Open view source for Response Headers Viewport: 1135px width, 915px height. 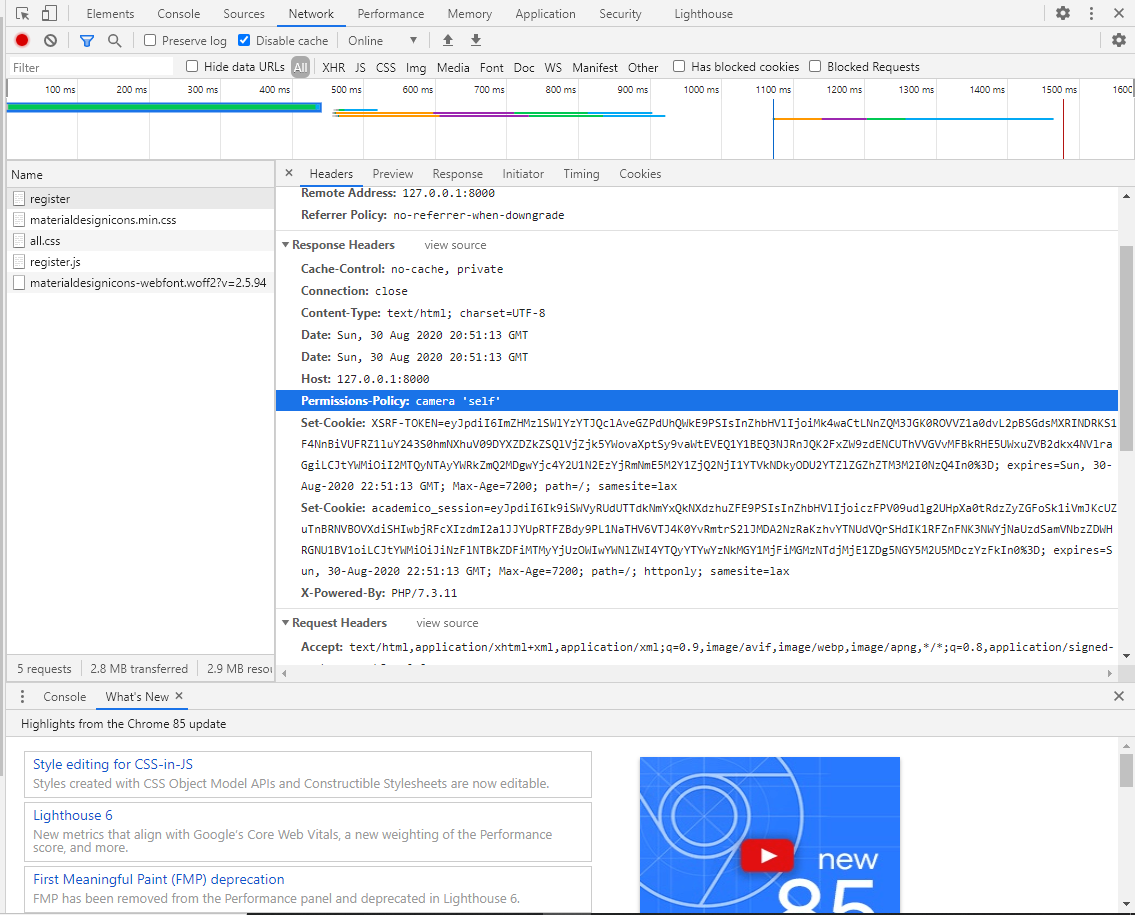click(x=455, y=244)
